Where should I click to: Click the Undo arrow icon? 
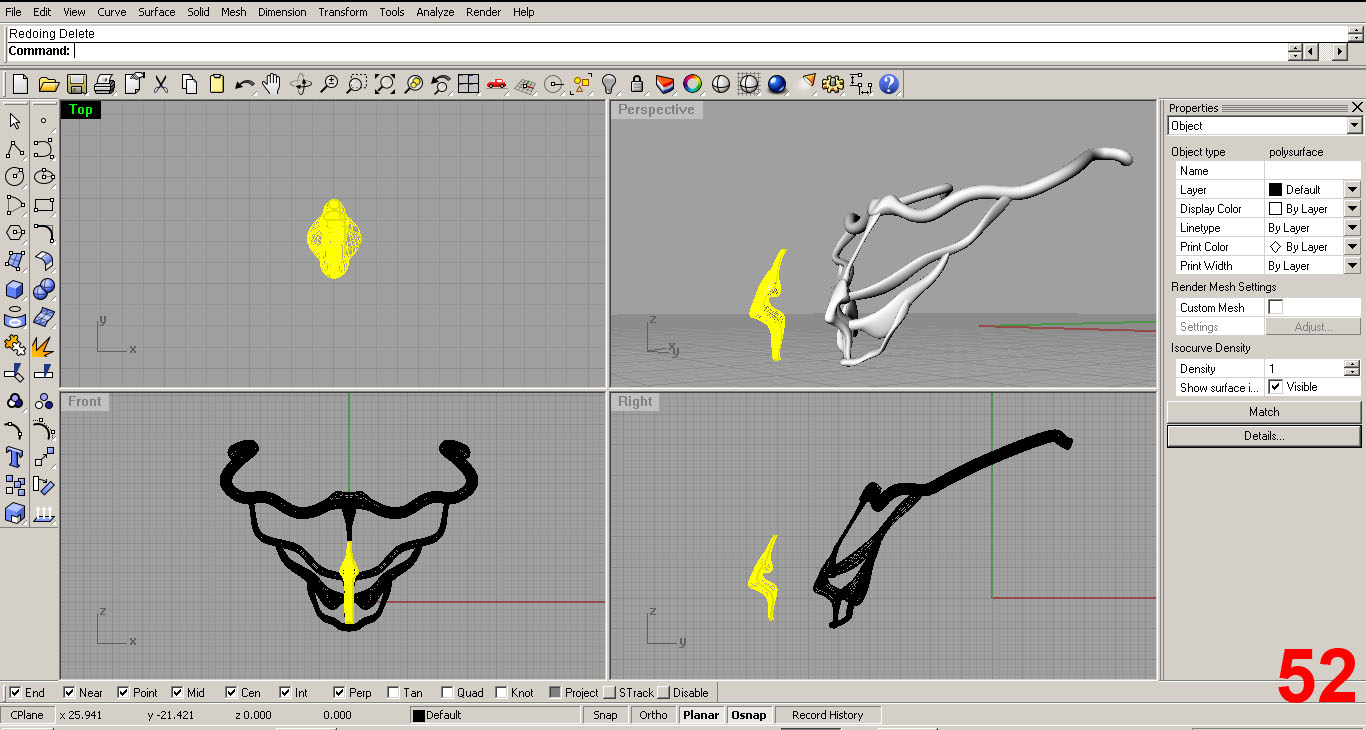point(245,84)
